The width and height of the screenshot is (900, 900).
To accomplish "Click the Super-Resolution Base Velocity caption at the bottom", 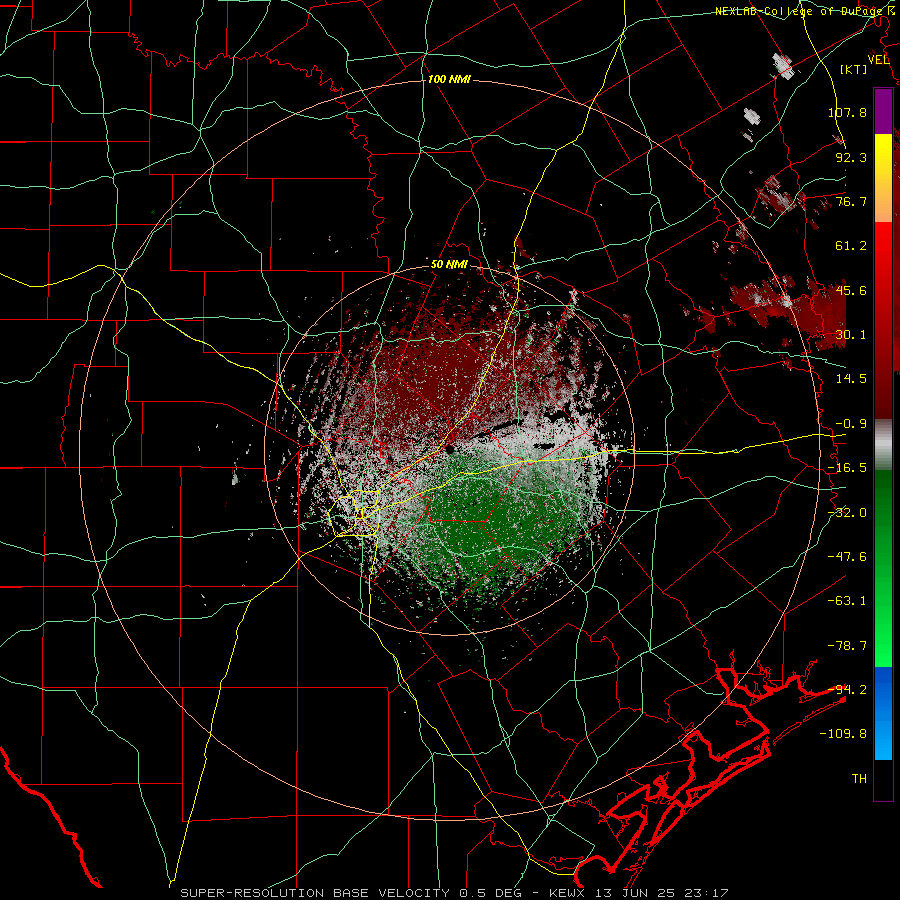I will click(x=454, y=893).
